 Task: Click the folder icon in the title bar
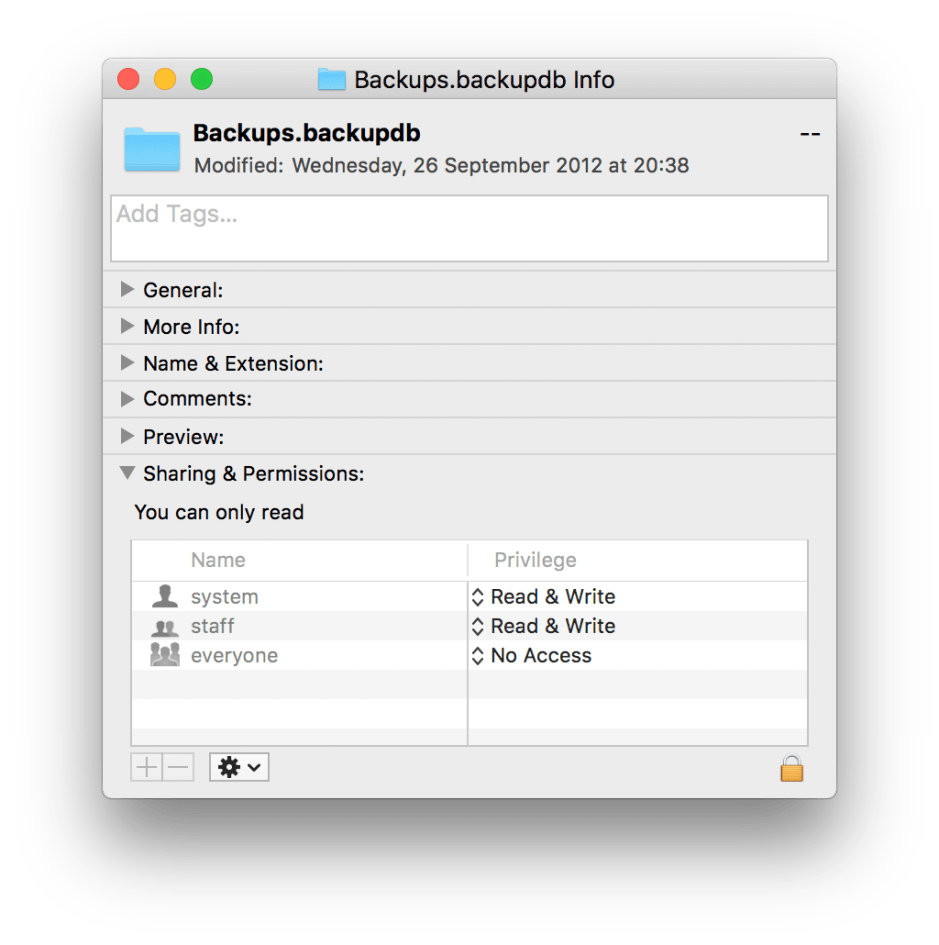[x=330, y=80]
